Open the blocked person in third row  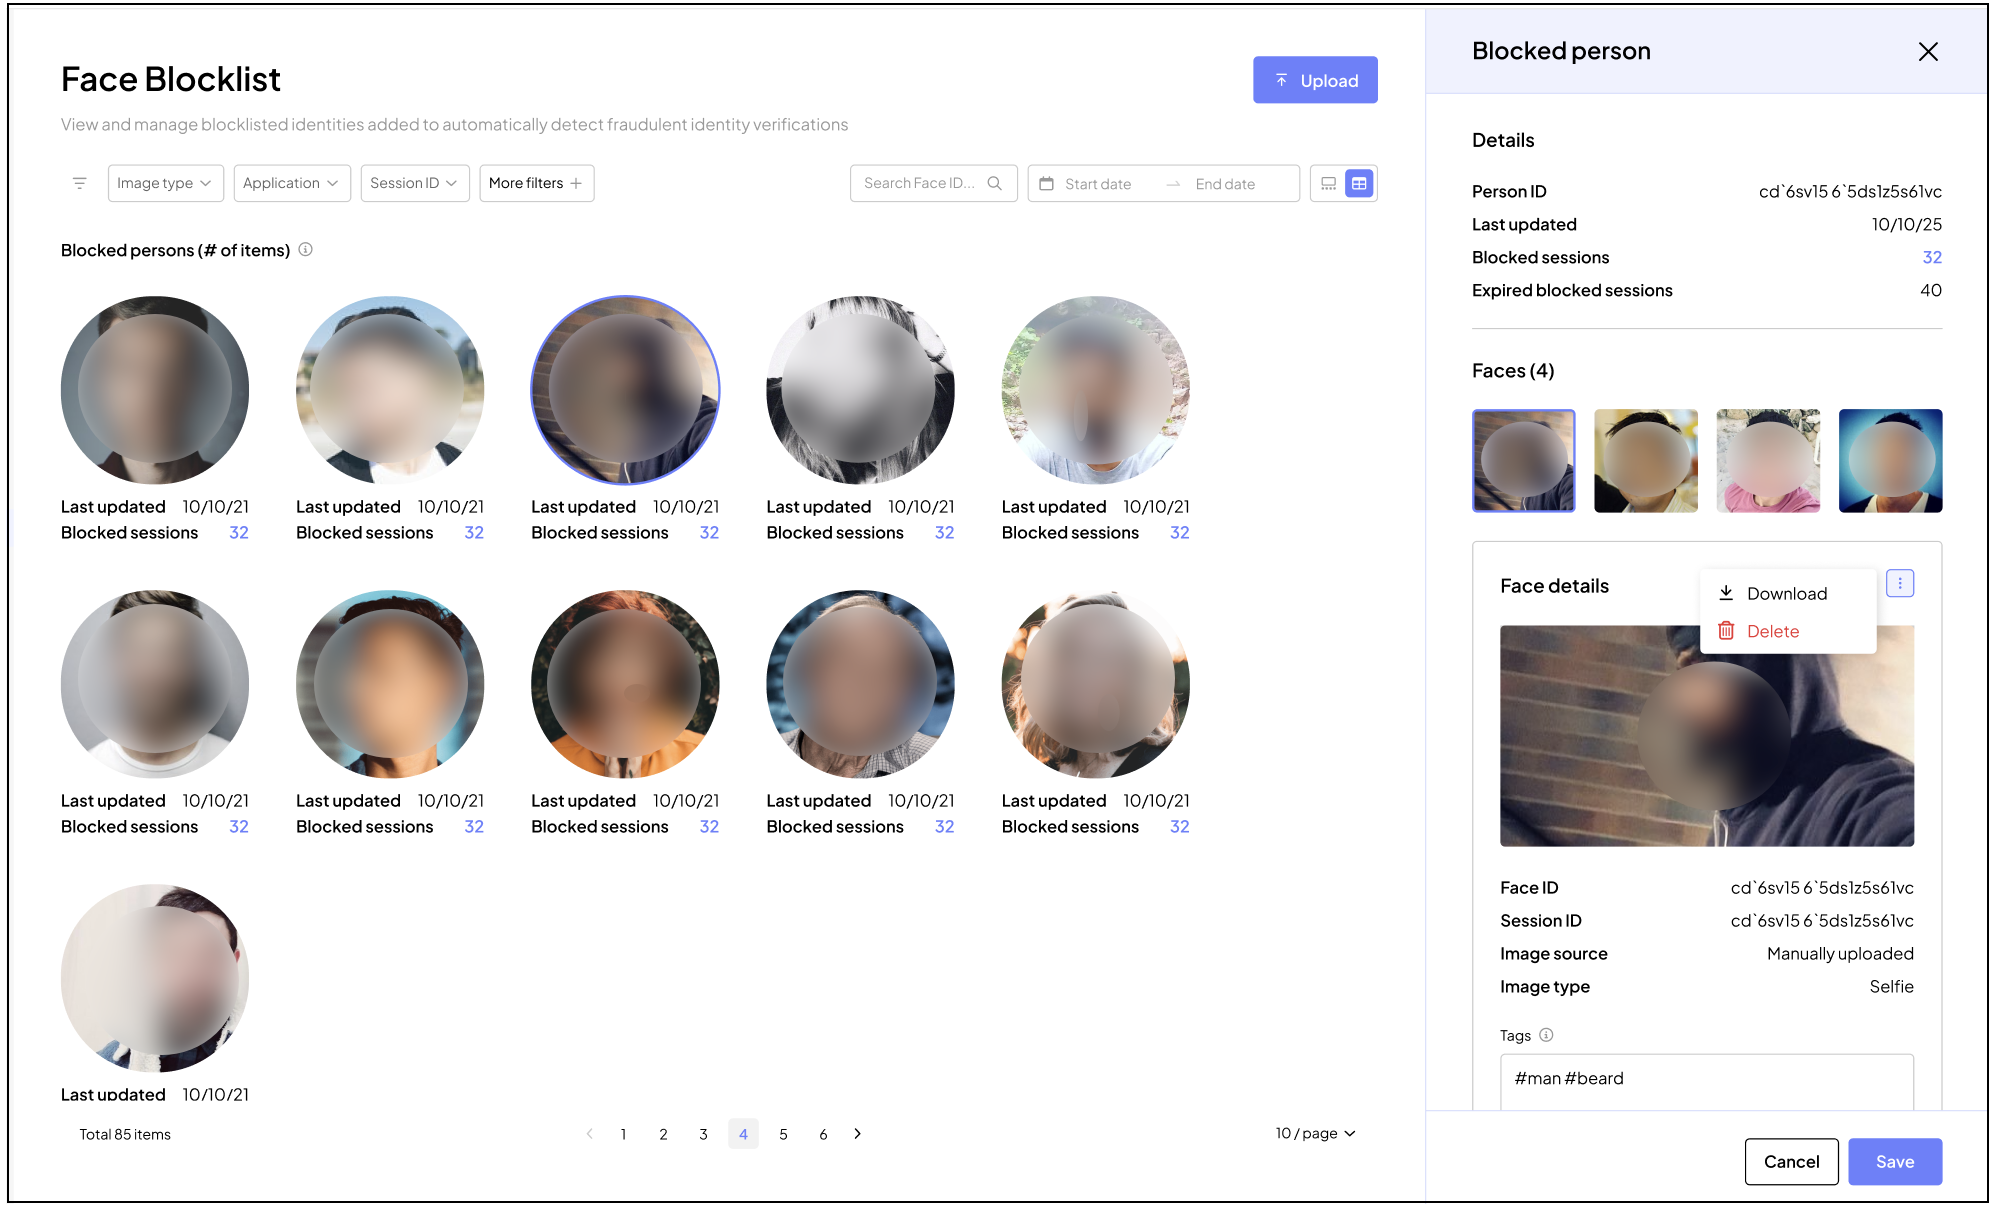pos(155,978)
